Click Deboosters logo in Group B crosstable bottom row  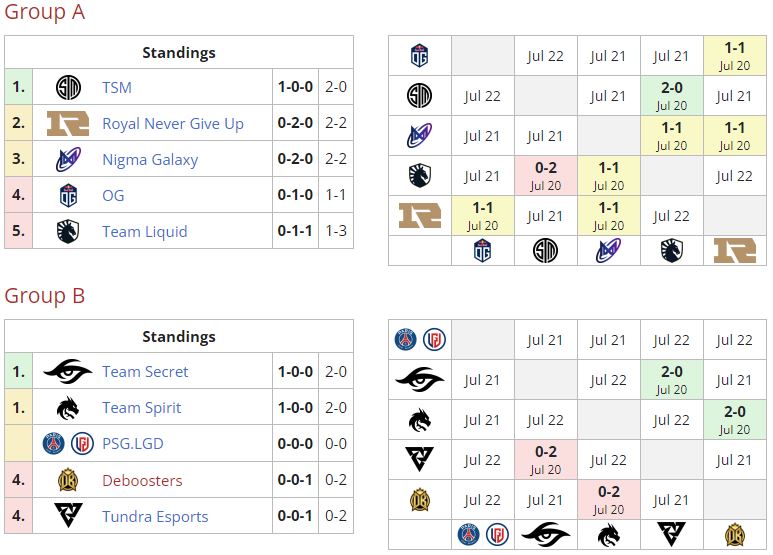pos(735,534)
